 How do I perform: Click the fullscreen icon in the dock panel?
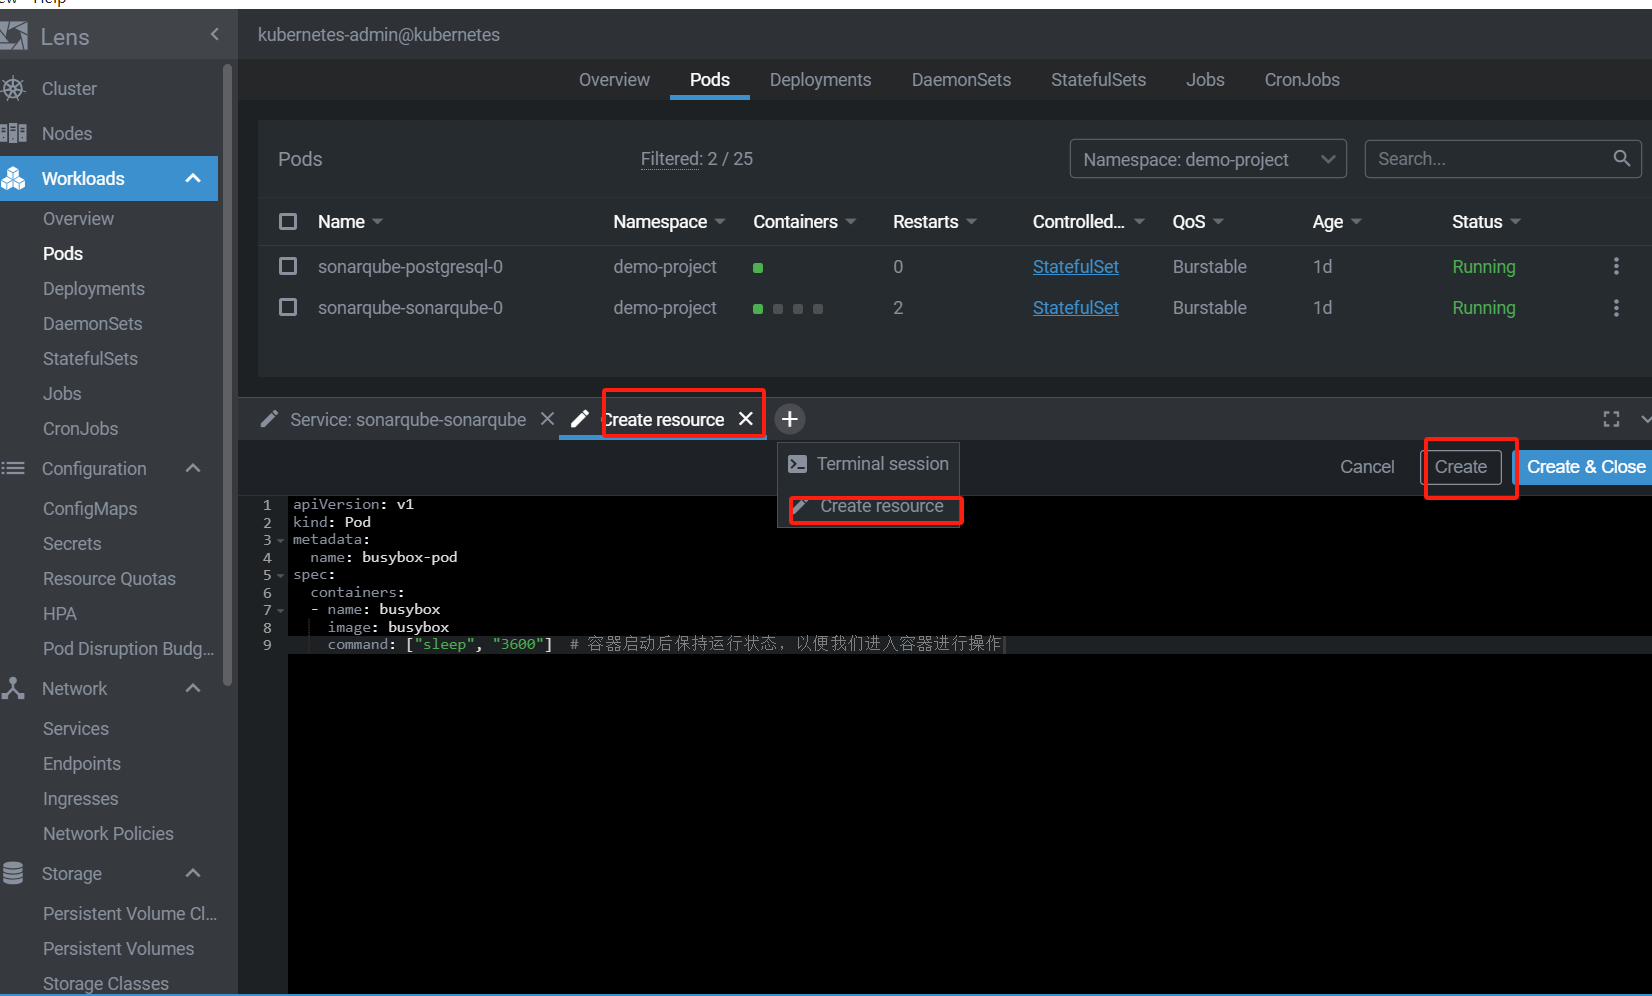click(1611, 419)
